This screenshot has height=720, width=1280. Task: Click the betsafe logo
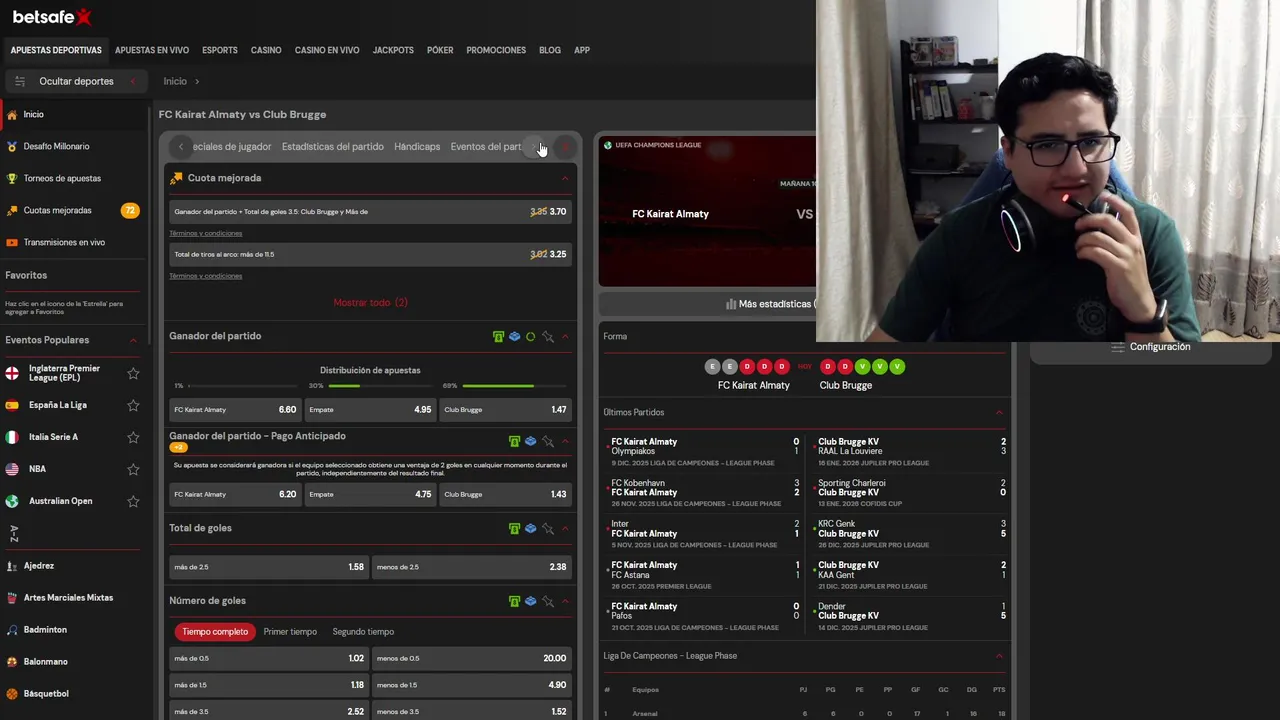click(51, 16)
